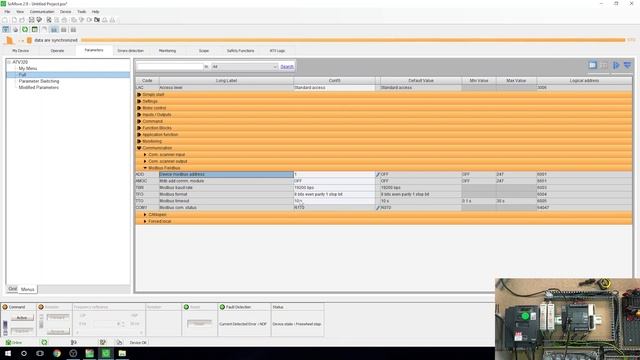Image resolution: width=640 pixels, height=360 pixels.
Task: Click the Modbus baud rate 19200 bps value
Action: click(334, 188)
